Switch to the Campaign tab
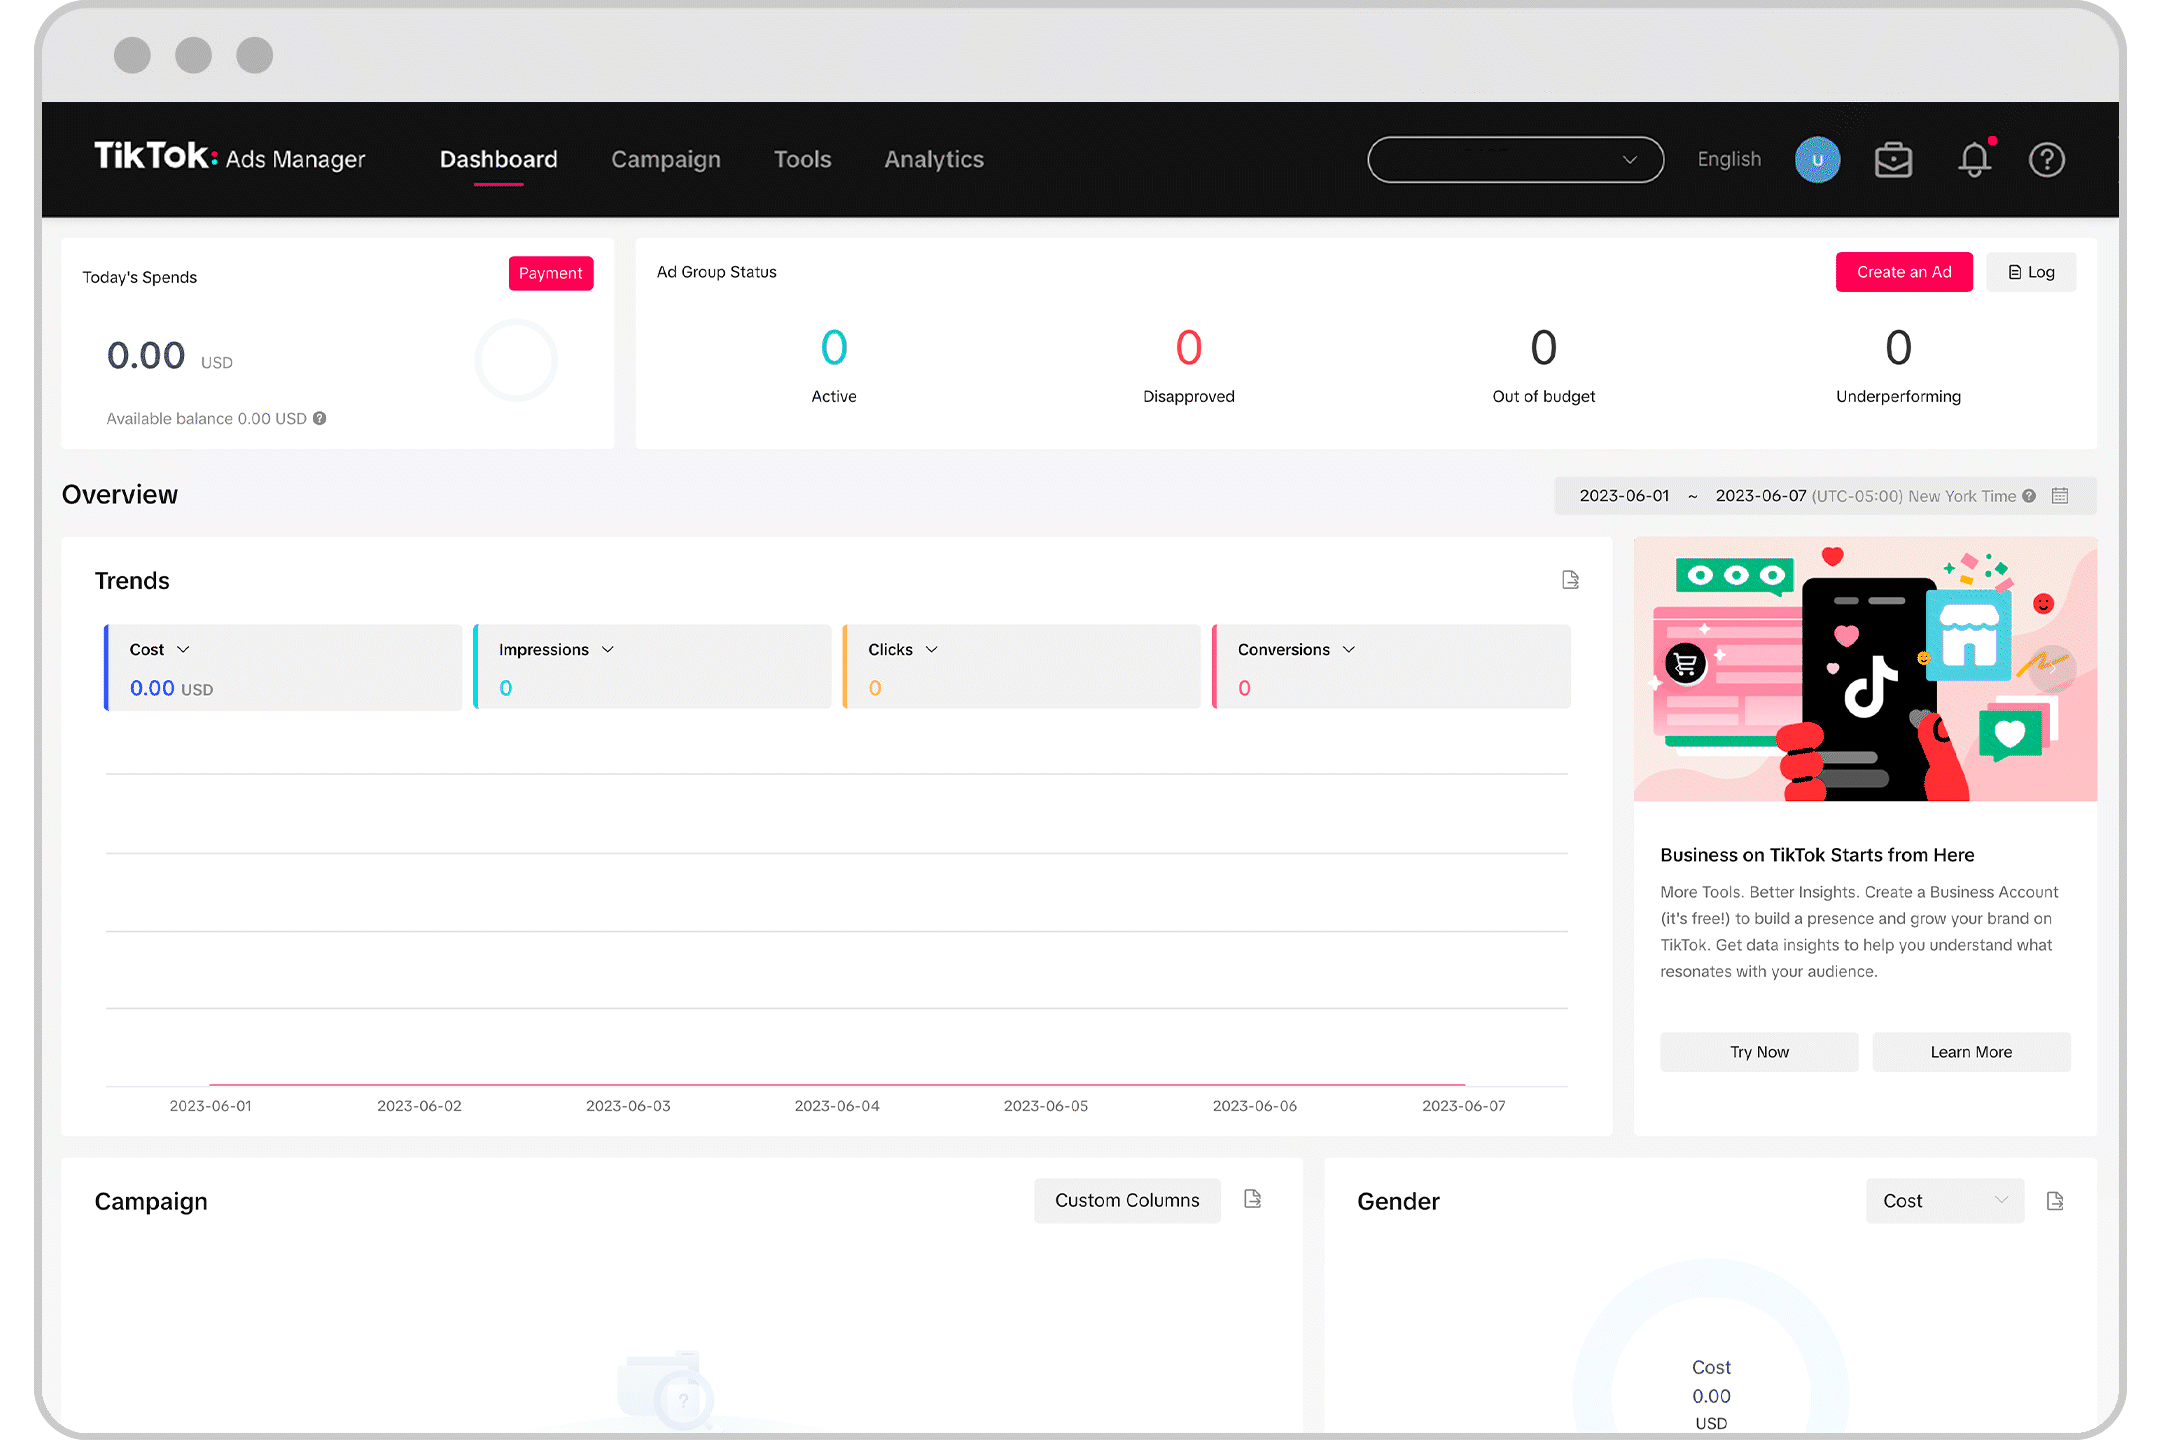2160x1440 pixels. coord(665,160)
